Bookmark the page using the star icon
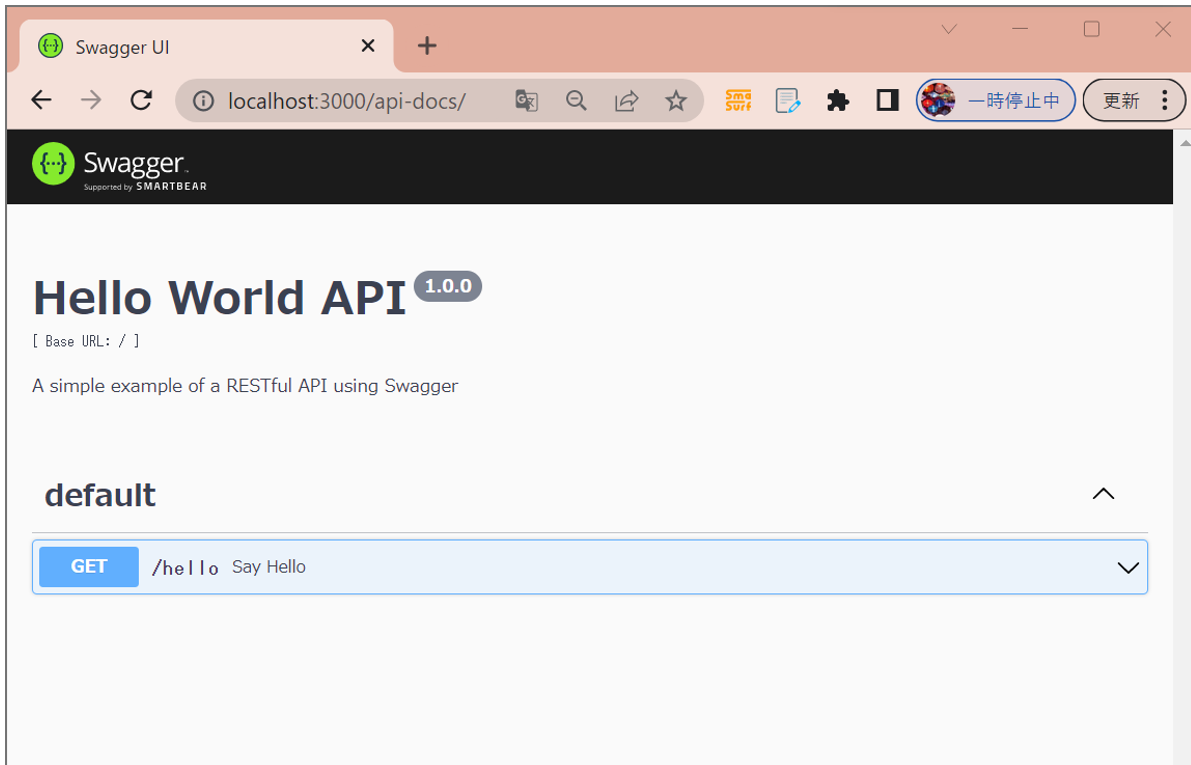Image resolution: width=1191 pixels, height=765 pixels. [x=676, y=100]
